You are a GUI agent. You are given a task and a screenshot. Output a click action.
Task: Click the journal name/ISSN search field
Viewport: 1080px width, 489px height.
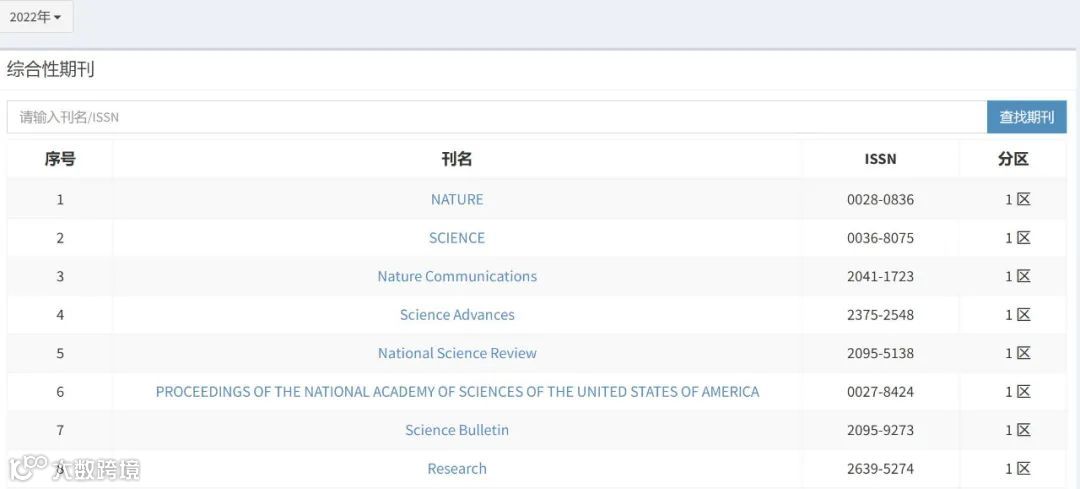pyautogui.click(x=497, y=117)
